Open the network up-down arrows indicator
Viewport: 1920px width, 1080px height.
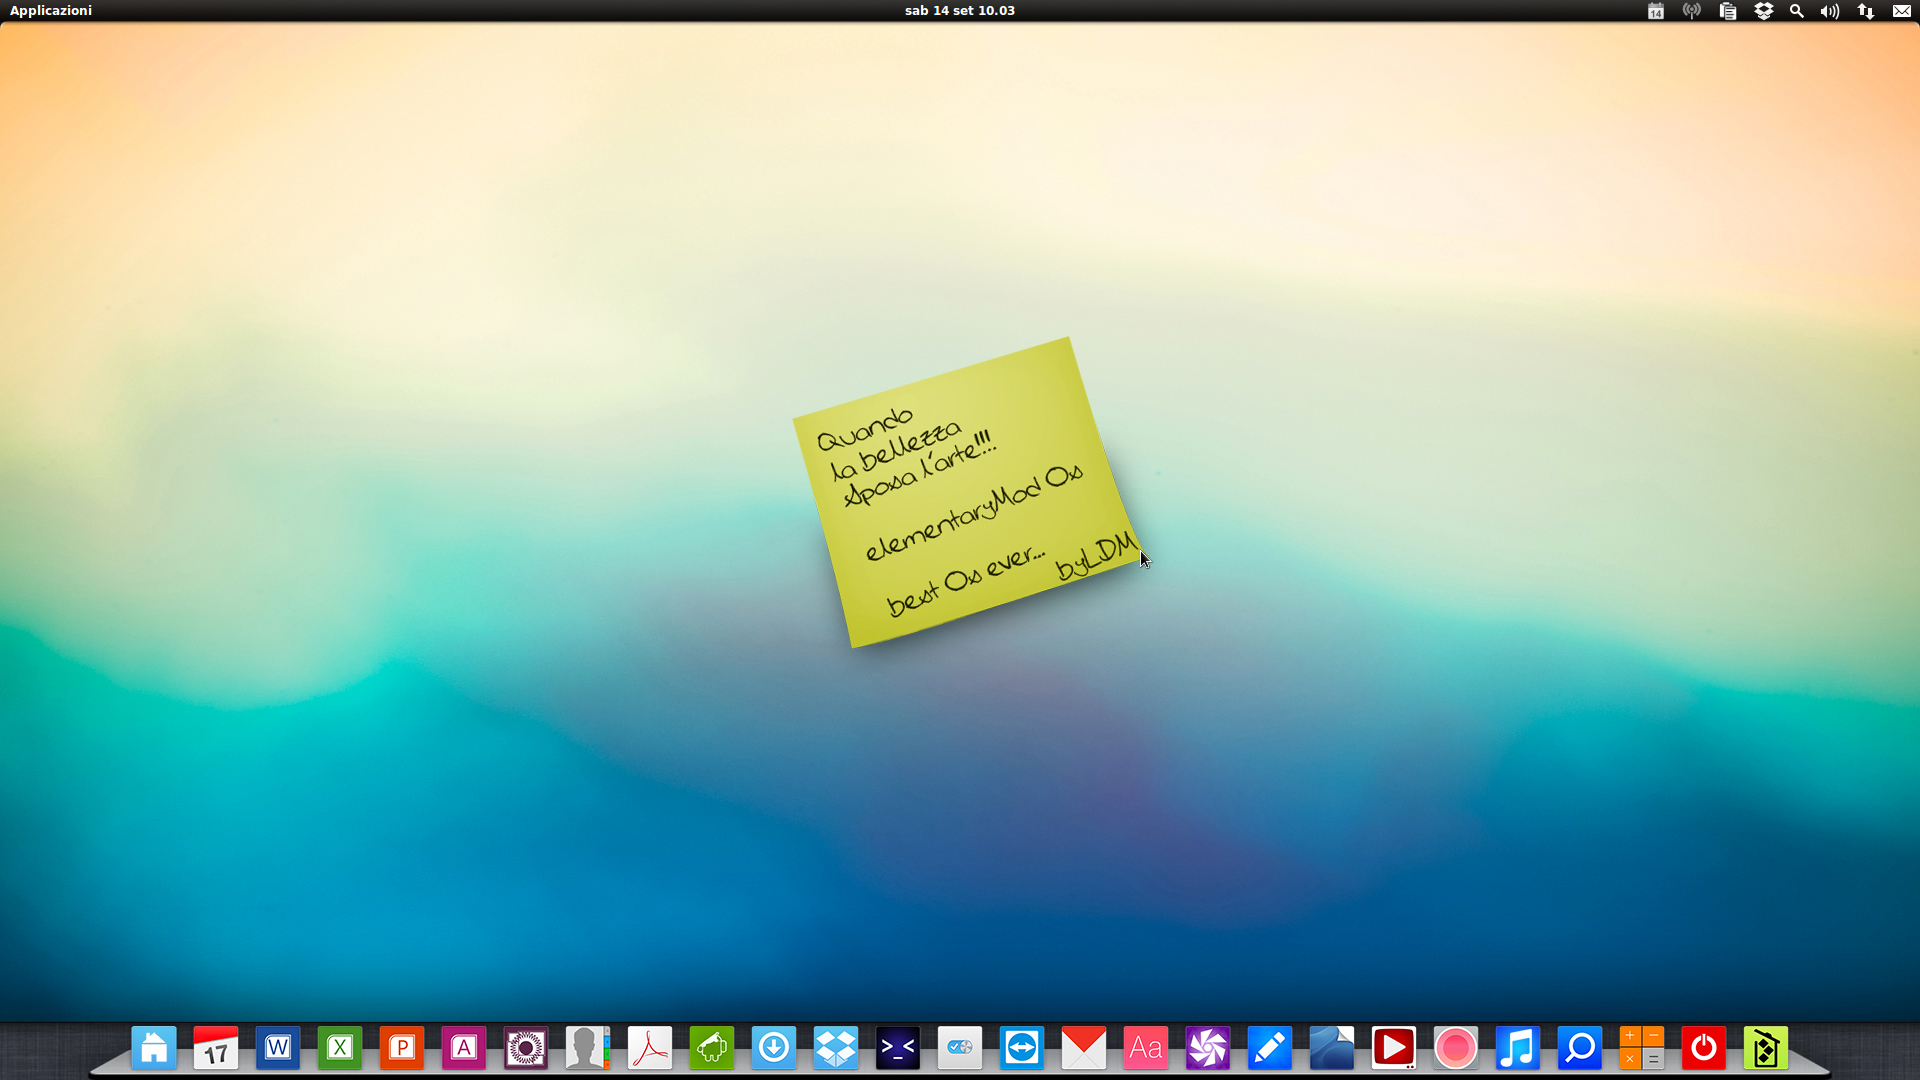click(1866, 11)
